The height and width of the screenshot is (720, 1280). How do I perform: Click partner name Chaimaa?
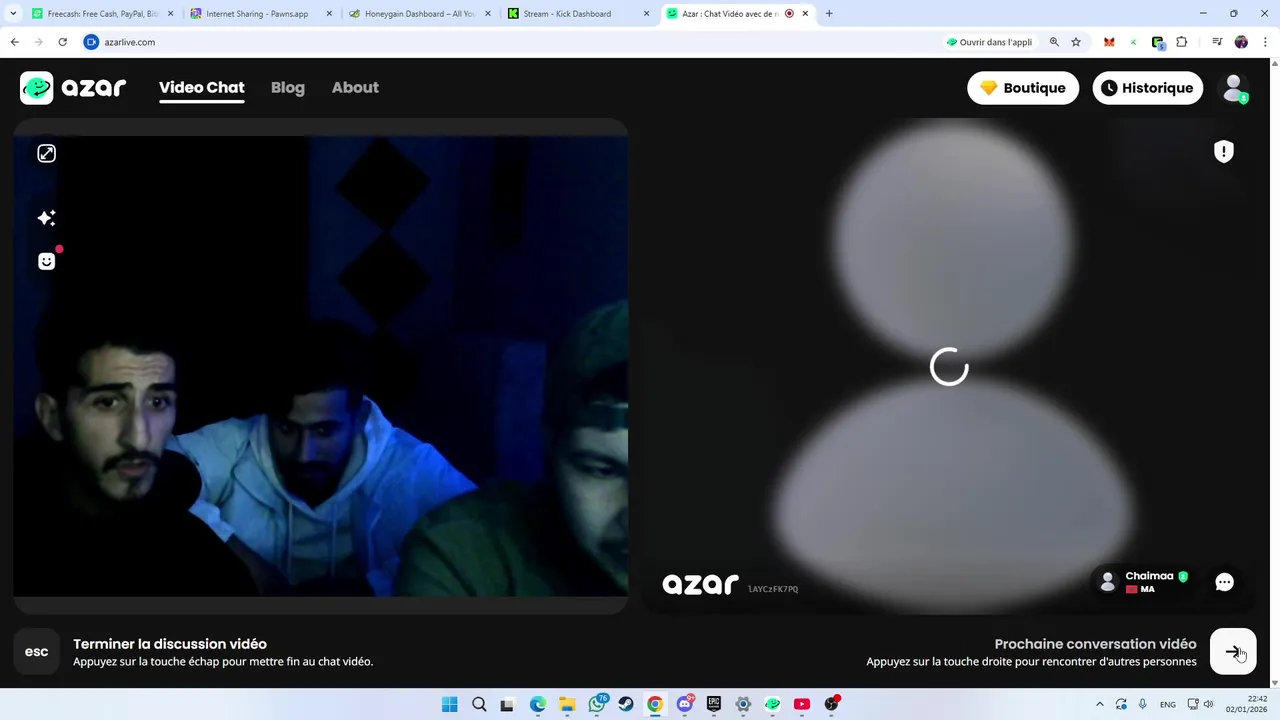pos(1149,576)
